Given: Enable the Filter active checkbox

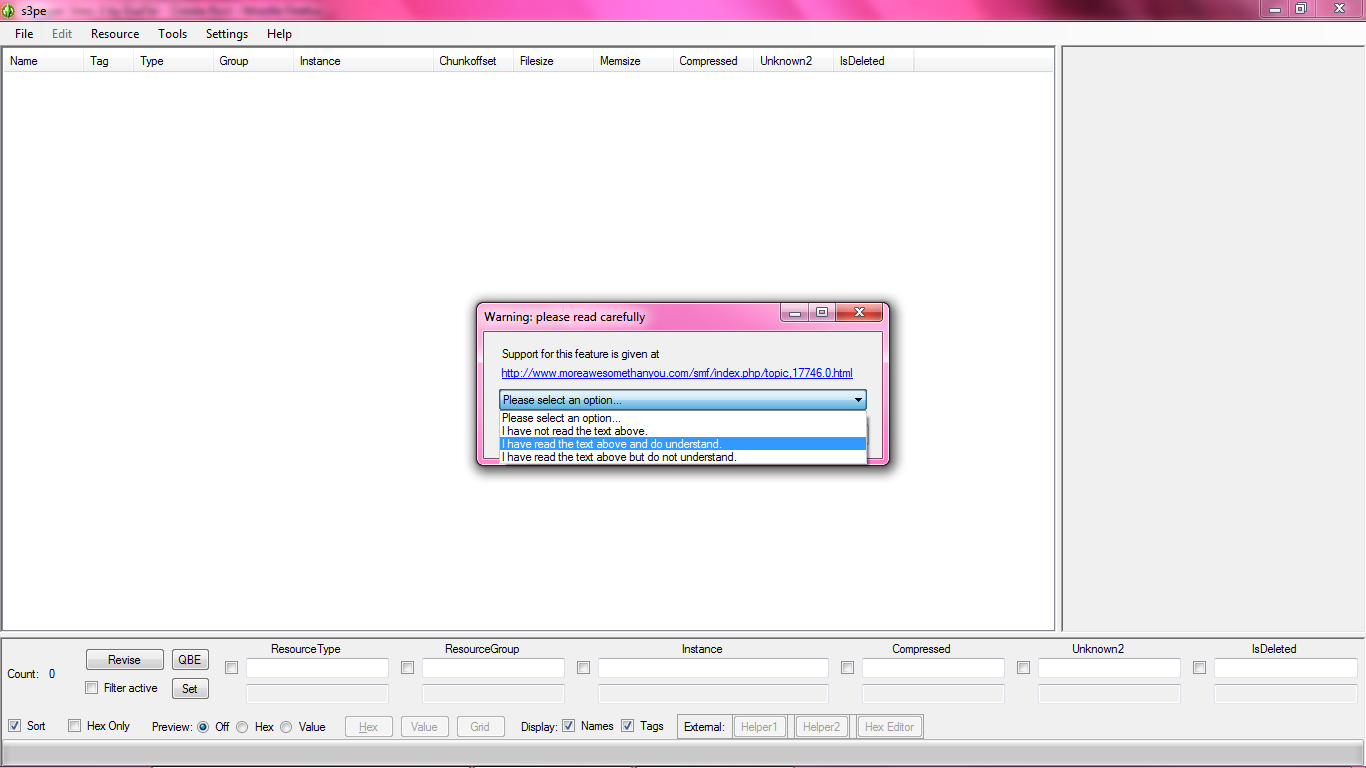Looking at the screenshot, I should point(91,688).
